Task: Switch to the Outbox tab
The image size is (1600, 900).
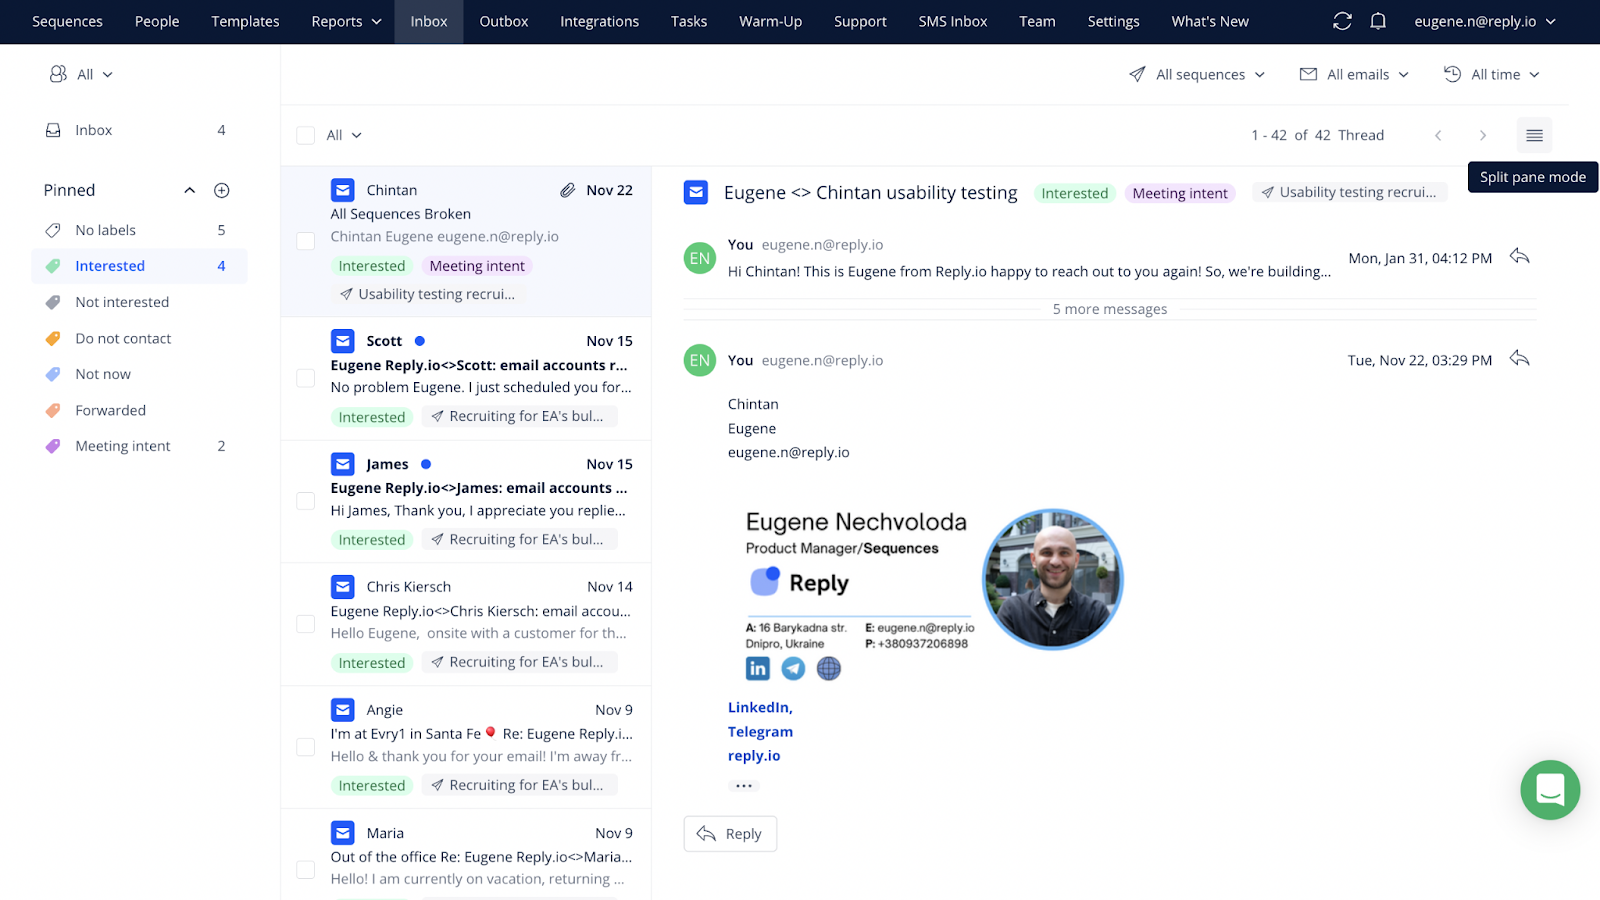Action: 503,21
